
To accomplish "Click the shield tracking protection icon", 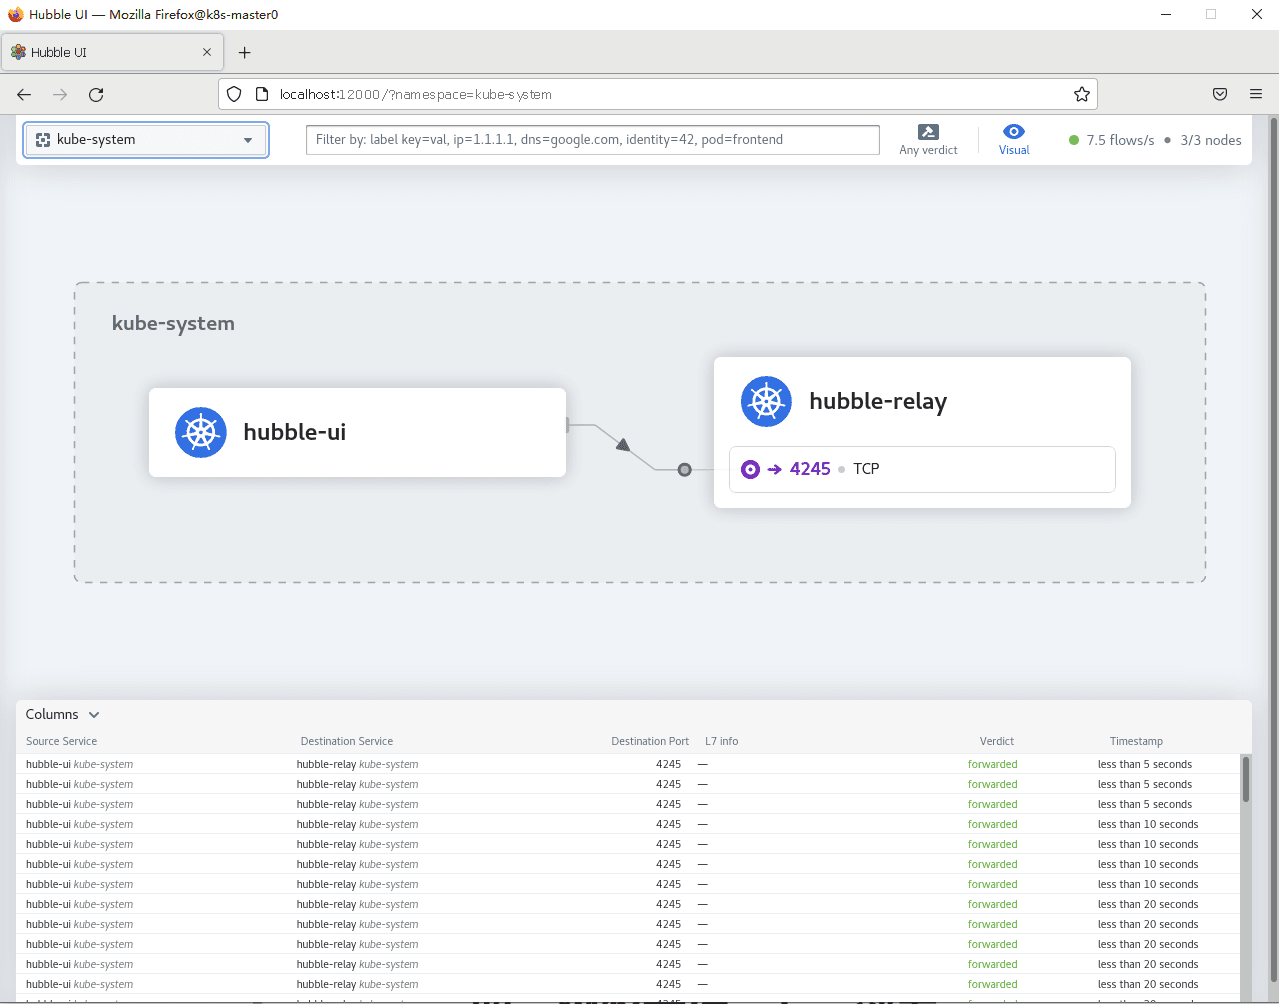I will tap(234, 94).
